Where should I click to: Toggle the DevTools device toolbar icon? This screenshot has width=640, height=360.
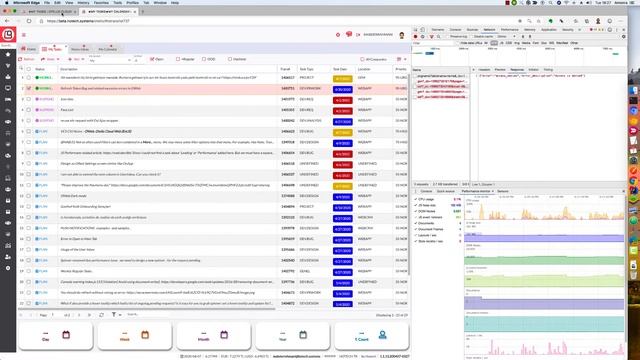(x=422, y=30)
